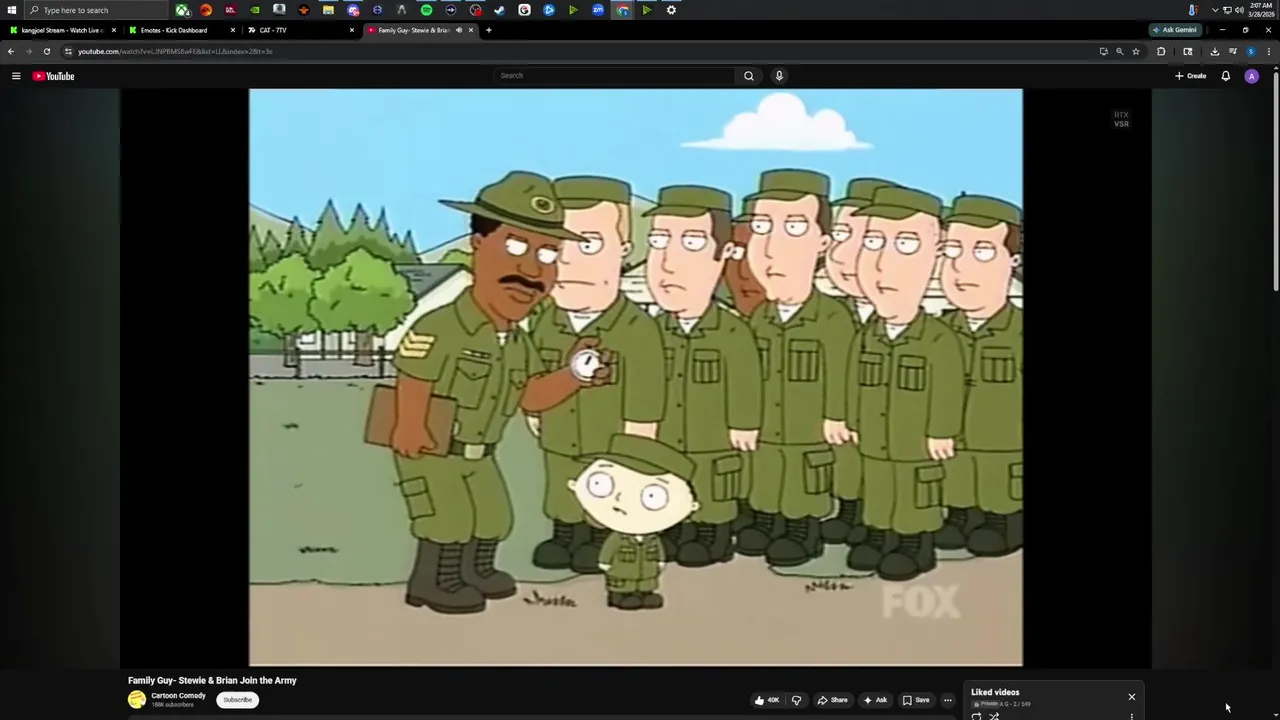
Task: Share the video
Action: [832, 700]
